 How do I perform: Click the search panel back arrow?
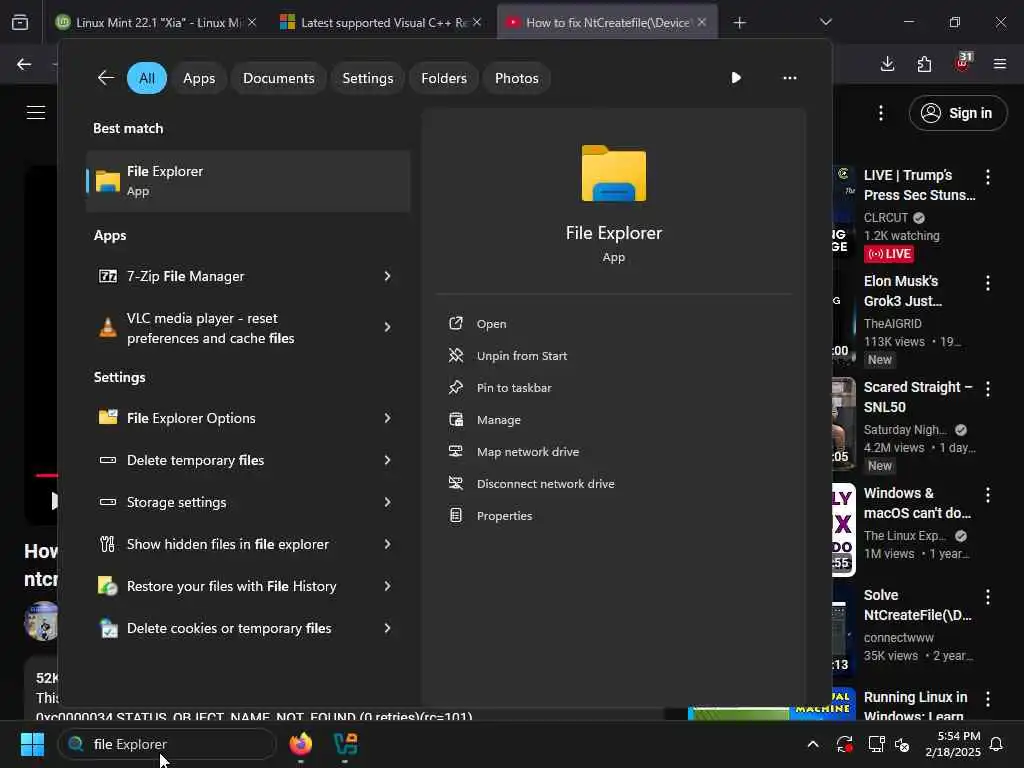tap(106, 78)
